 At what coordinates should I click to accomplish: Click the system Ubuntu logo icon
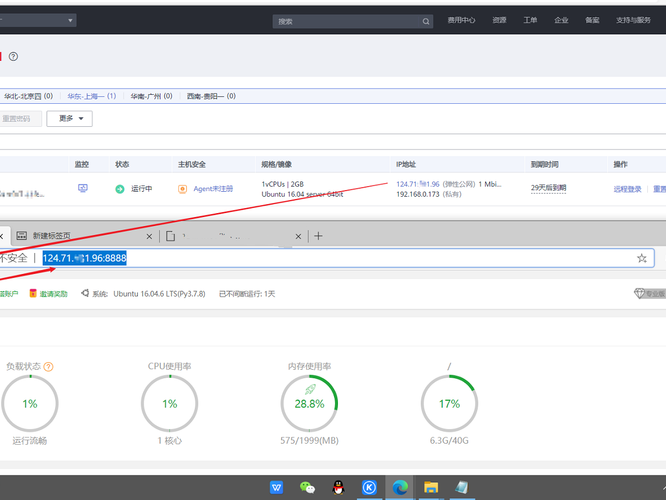click(x=85, y=293)
